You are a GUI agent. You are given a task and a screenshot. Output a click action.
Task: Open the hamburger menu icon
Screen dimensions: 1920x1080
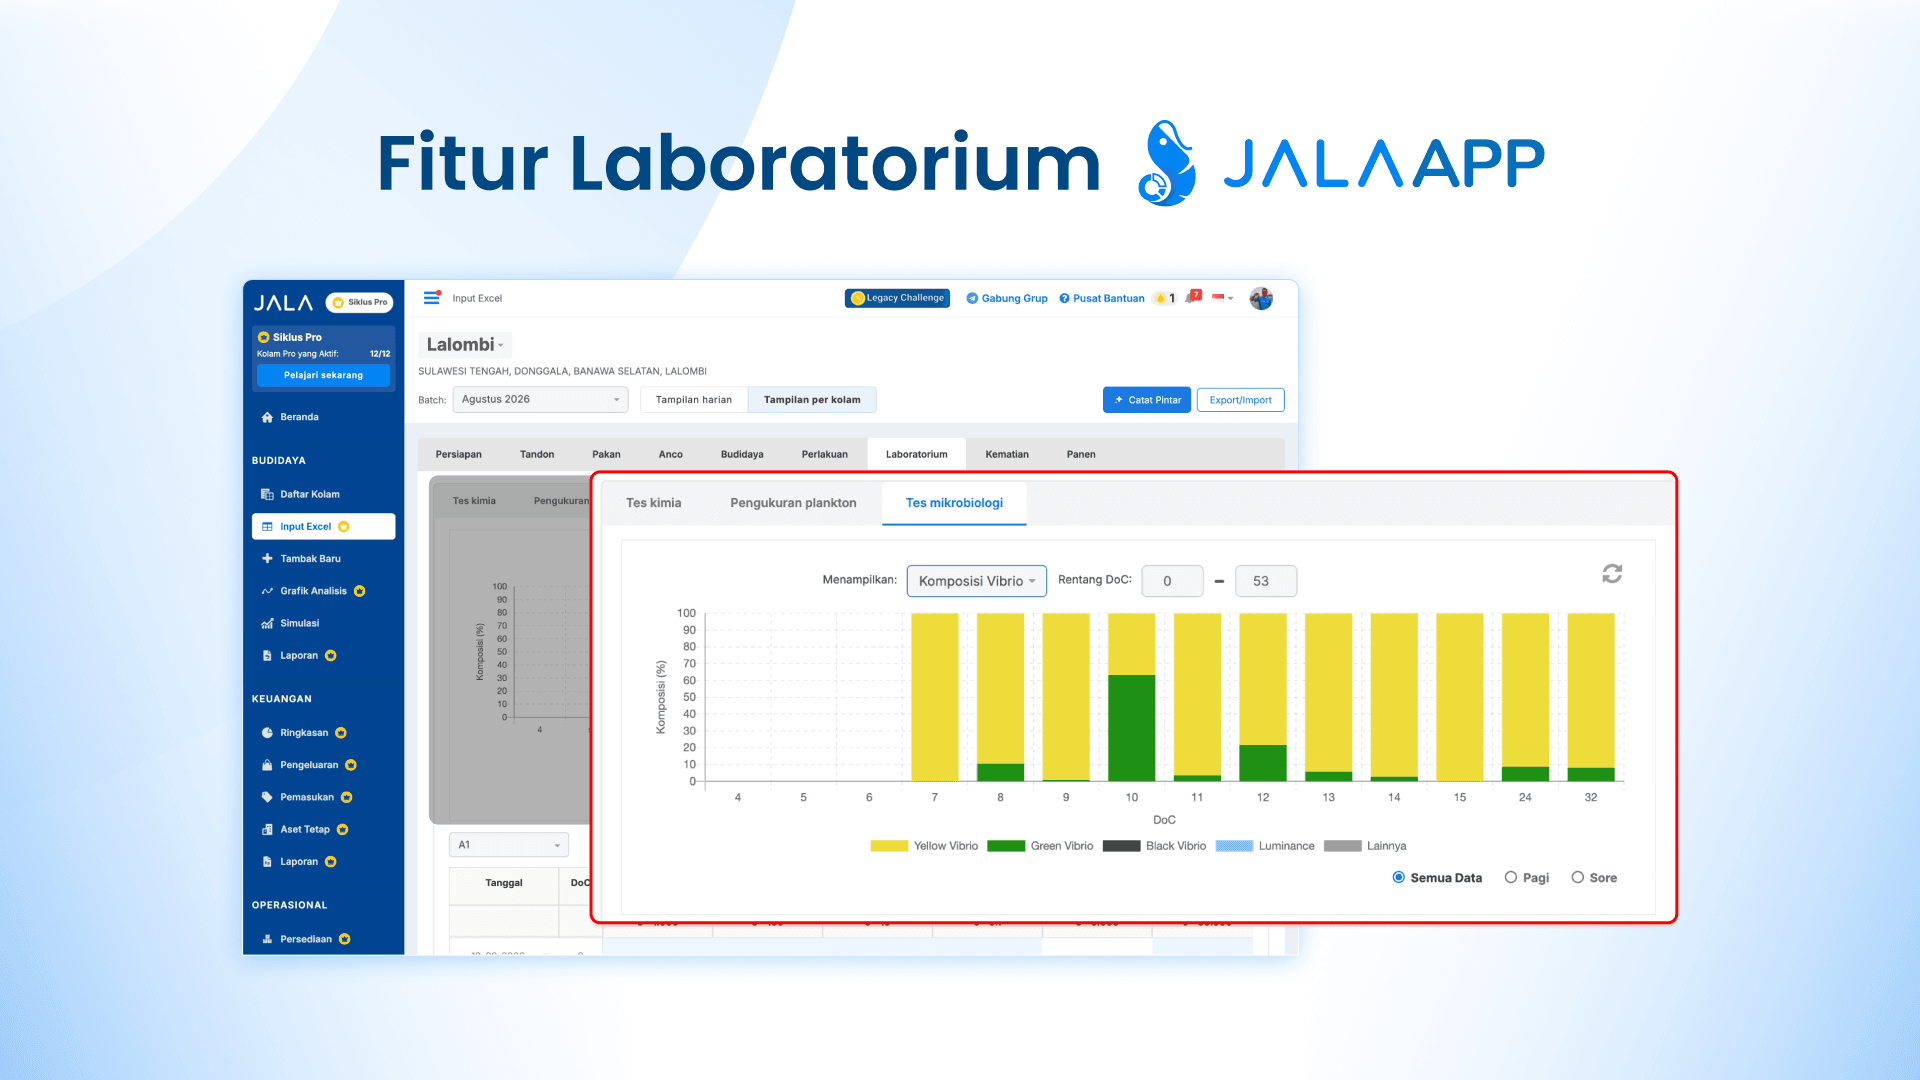coord(432,298)
